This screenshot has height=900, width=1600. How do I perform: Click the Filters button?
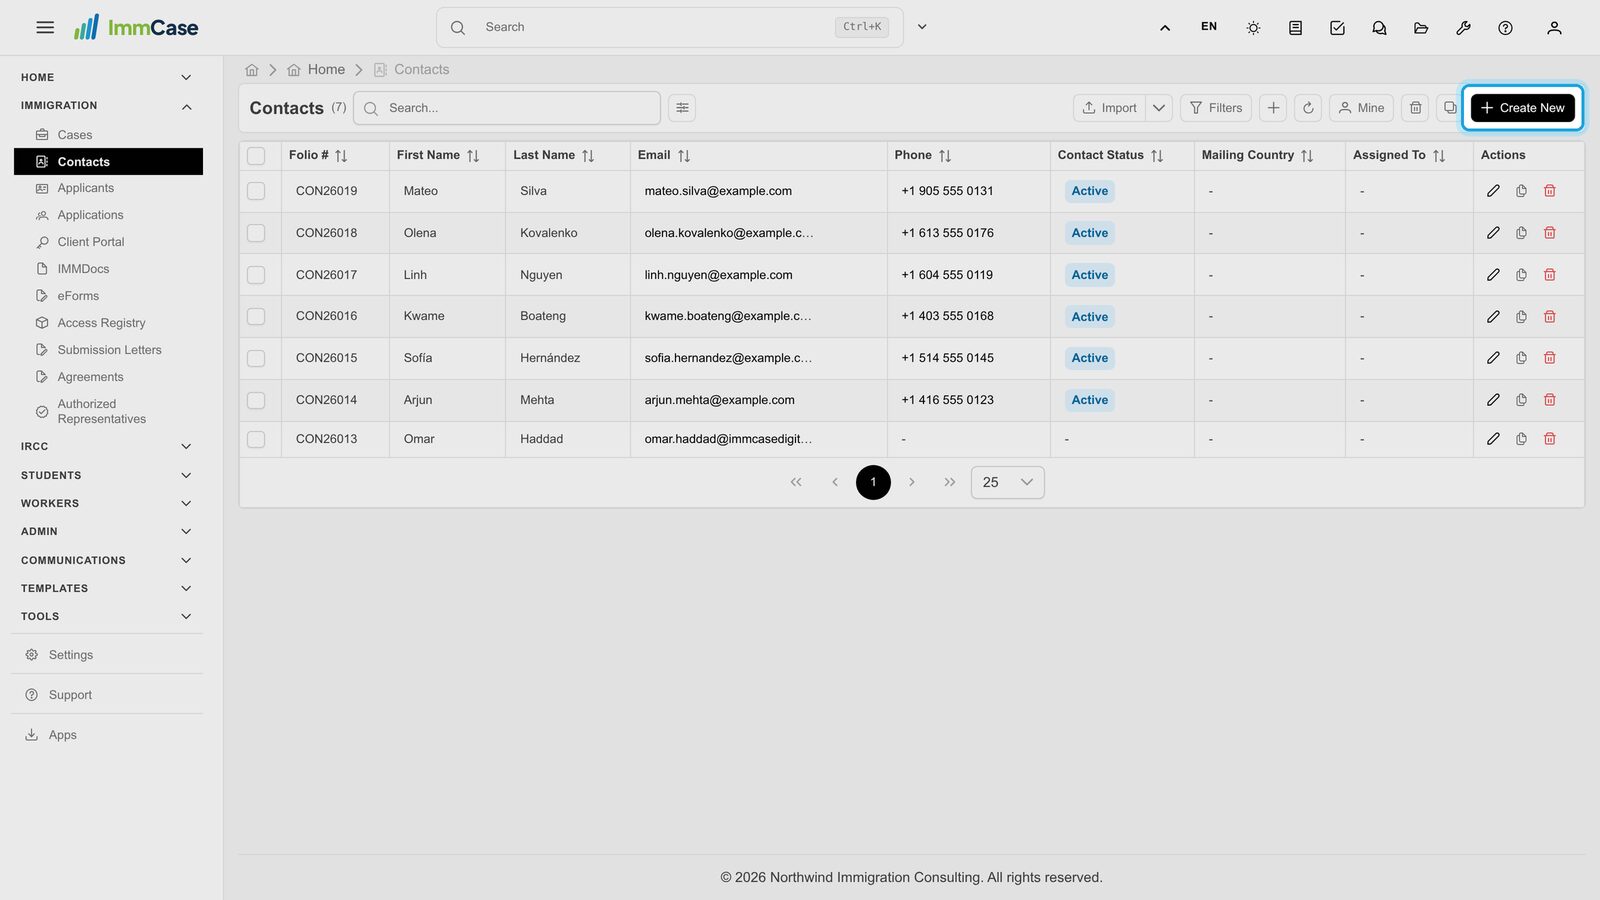coord(1215,108)
